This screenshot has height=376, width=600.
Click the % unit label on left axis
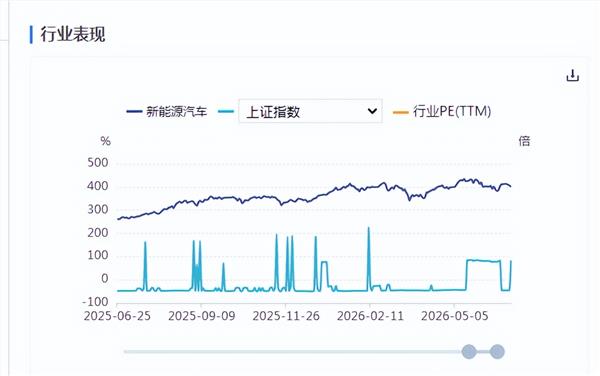point(105,141)
